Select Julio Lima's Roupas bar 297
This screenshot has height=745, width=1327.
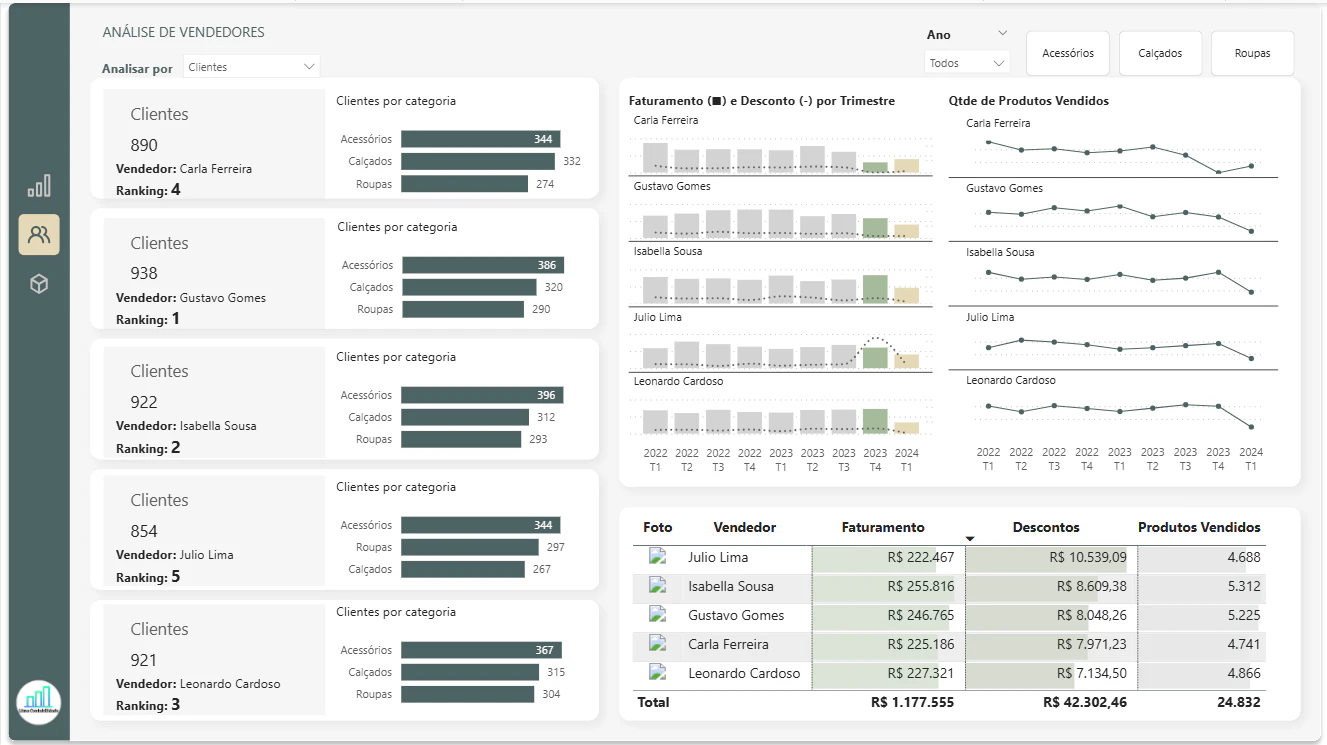[x=470, y=547]
